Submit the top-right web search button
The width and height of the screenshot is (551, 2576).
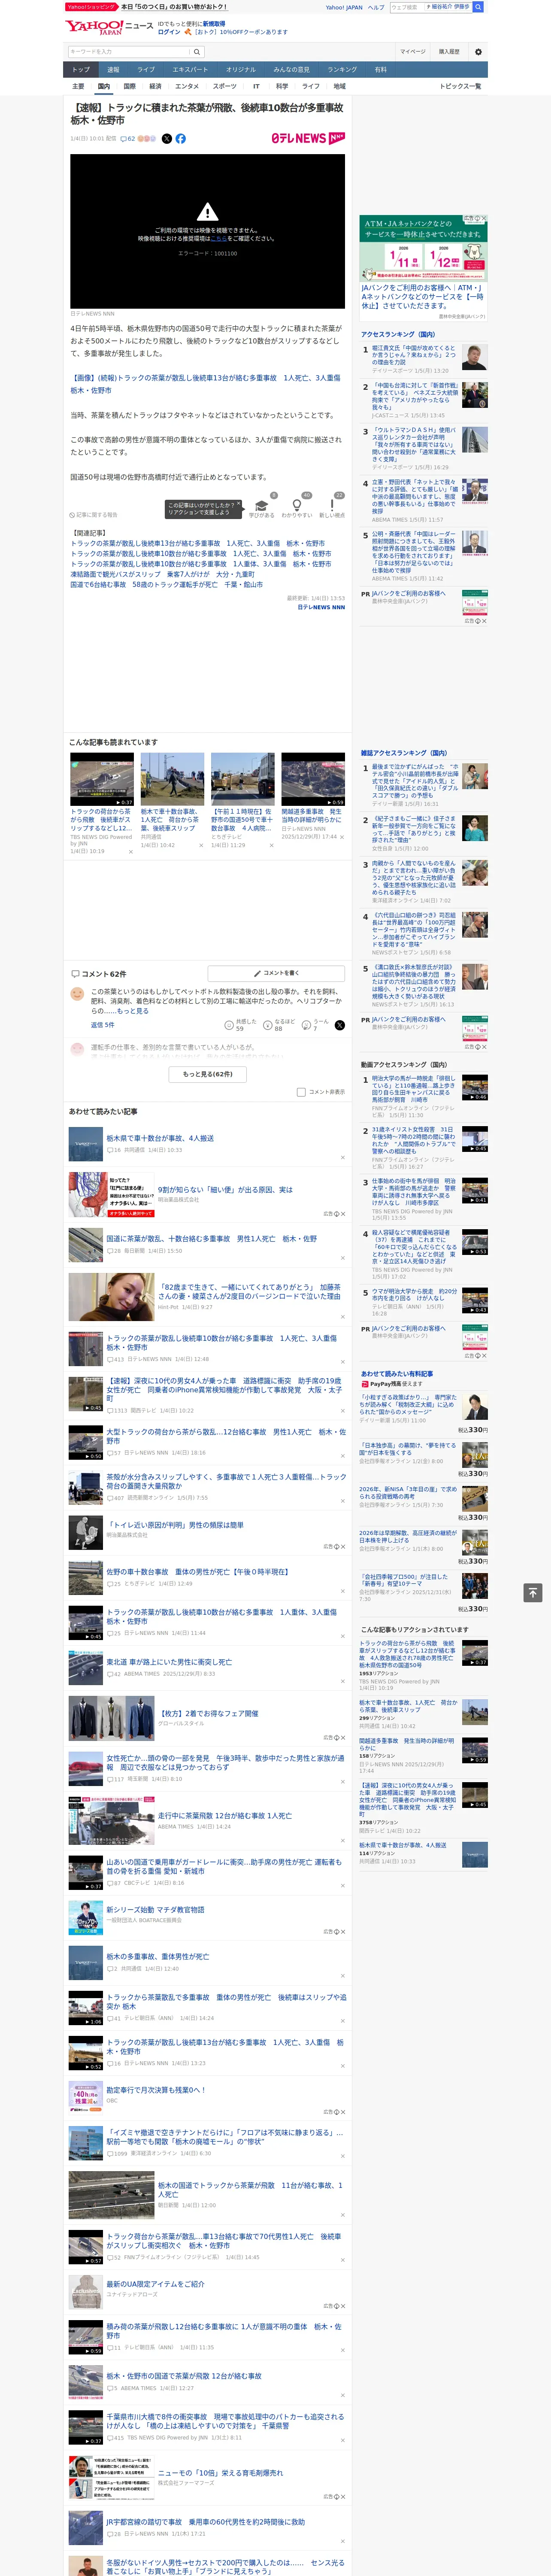pos(478,7)
